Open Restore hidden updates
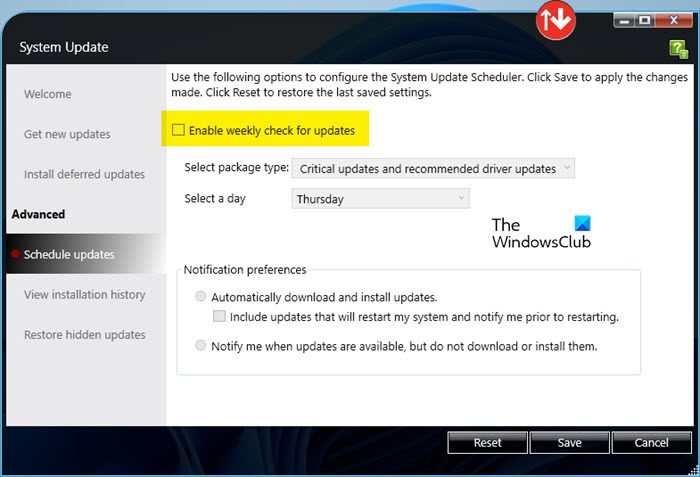Viewport: 700px width, 477px height. coord(85,335)
